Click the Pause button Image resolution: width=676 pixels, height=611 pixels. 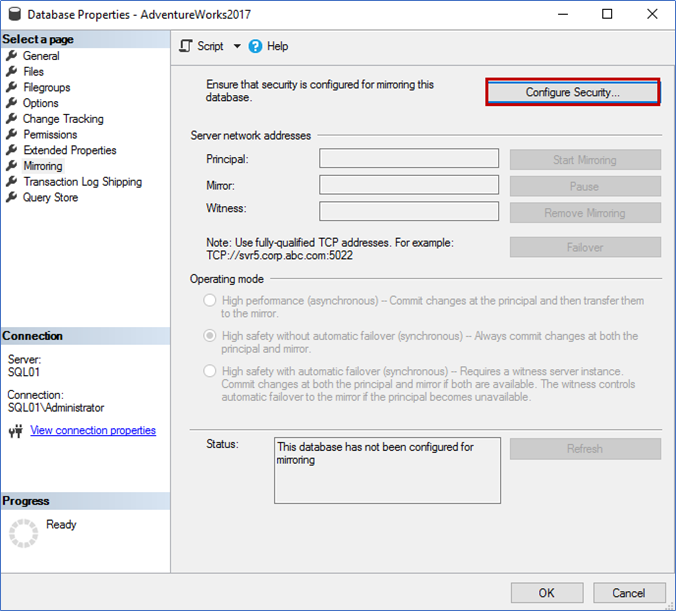[585, 186]
